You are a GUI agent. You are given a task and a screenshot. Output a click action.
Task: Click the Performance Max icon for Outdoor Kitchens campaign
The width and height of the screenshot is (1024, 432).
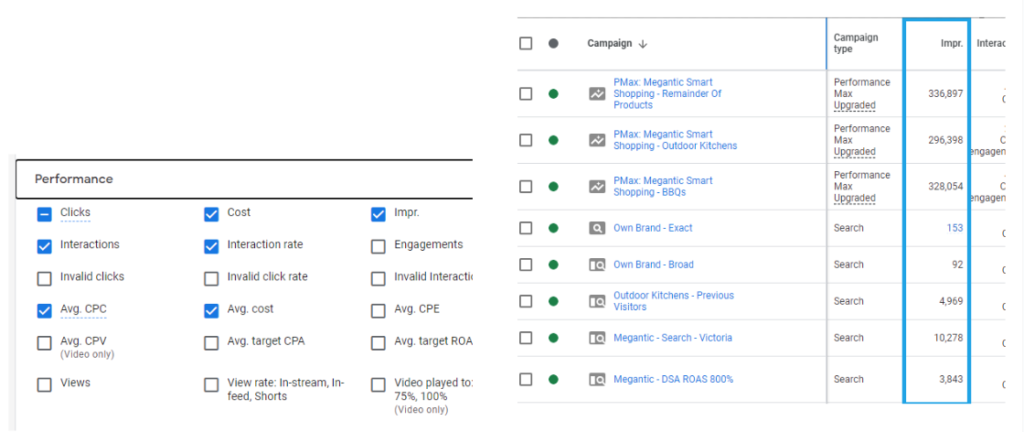click(597, 140)
